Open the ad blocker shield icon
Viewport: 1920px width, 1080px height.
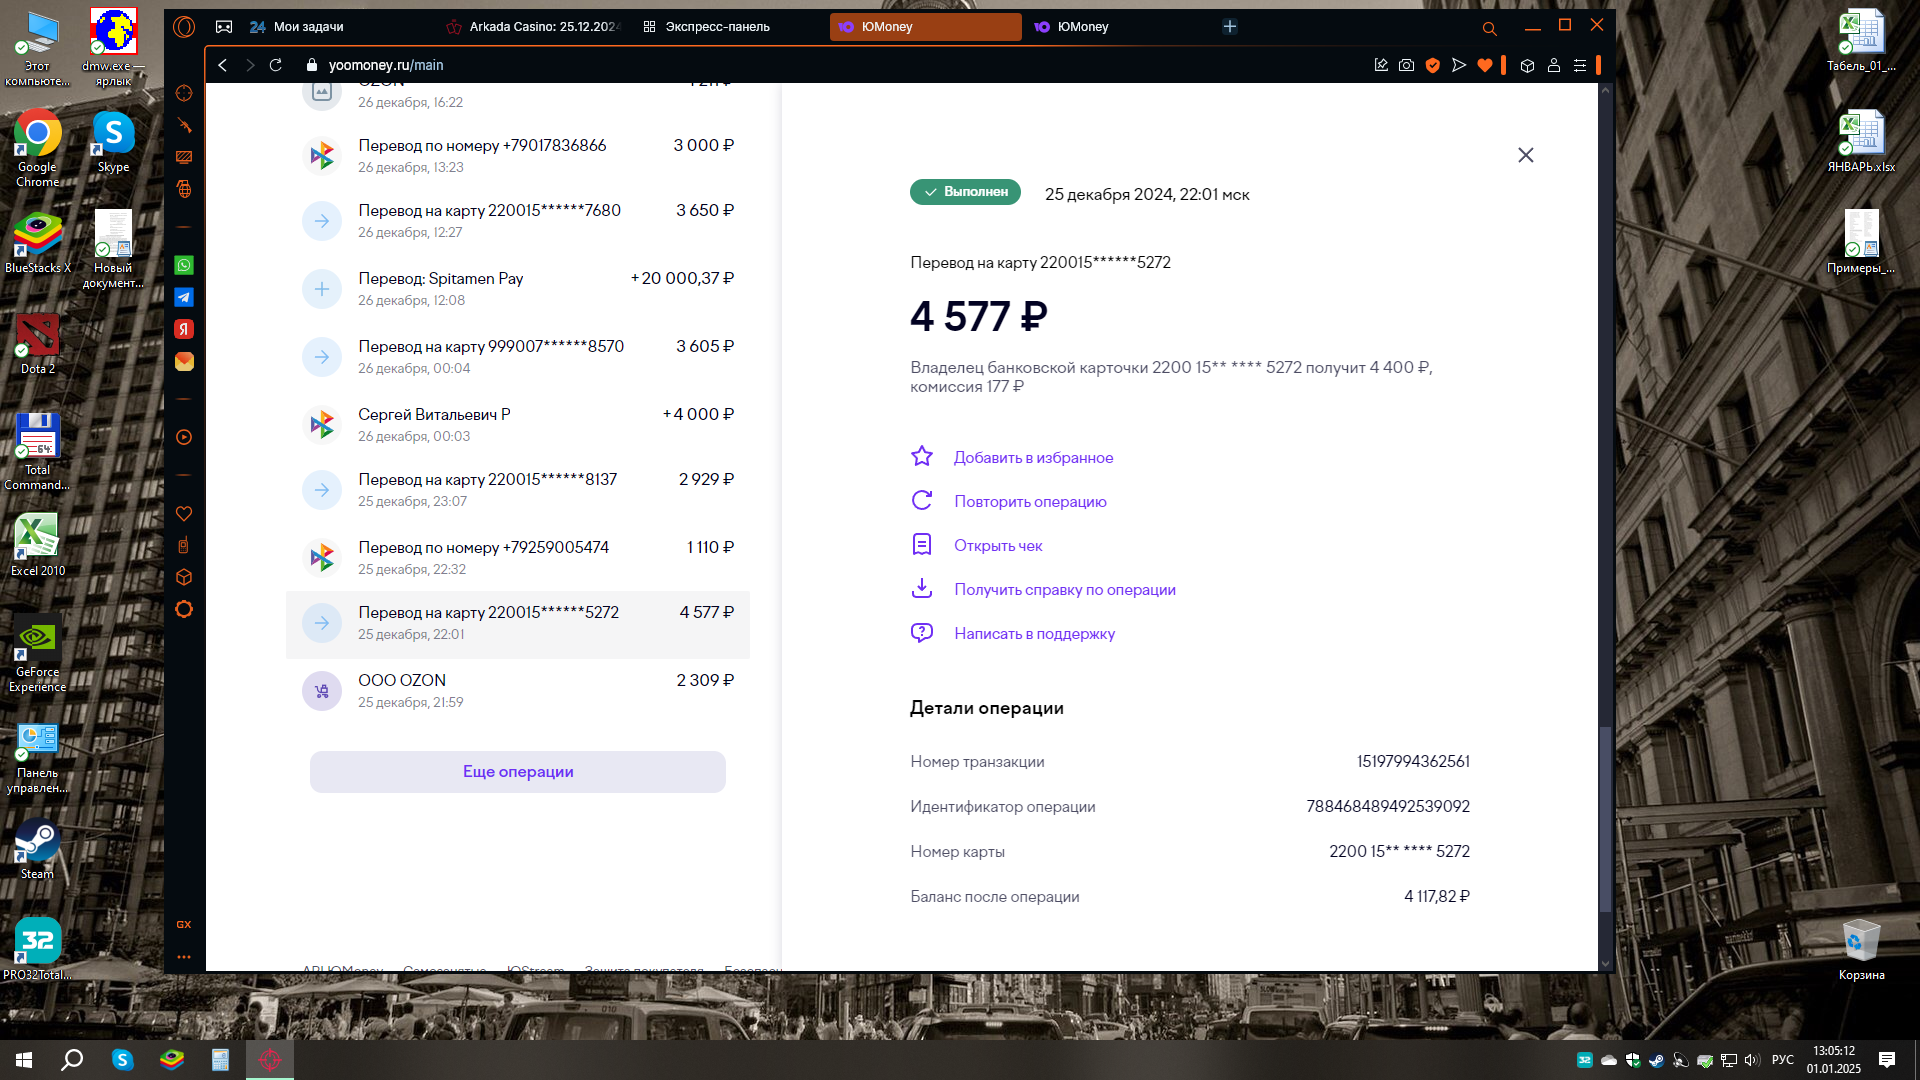click(1433, 65)
